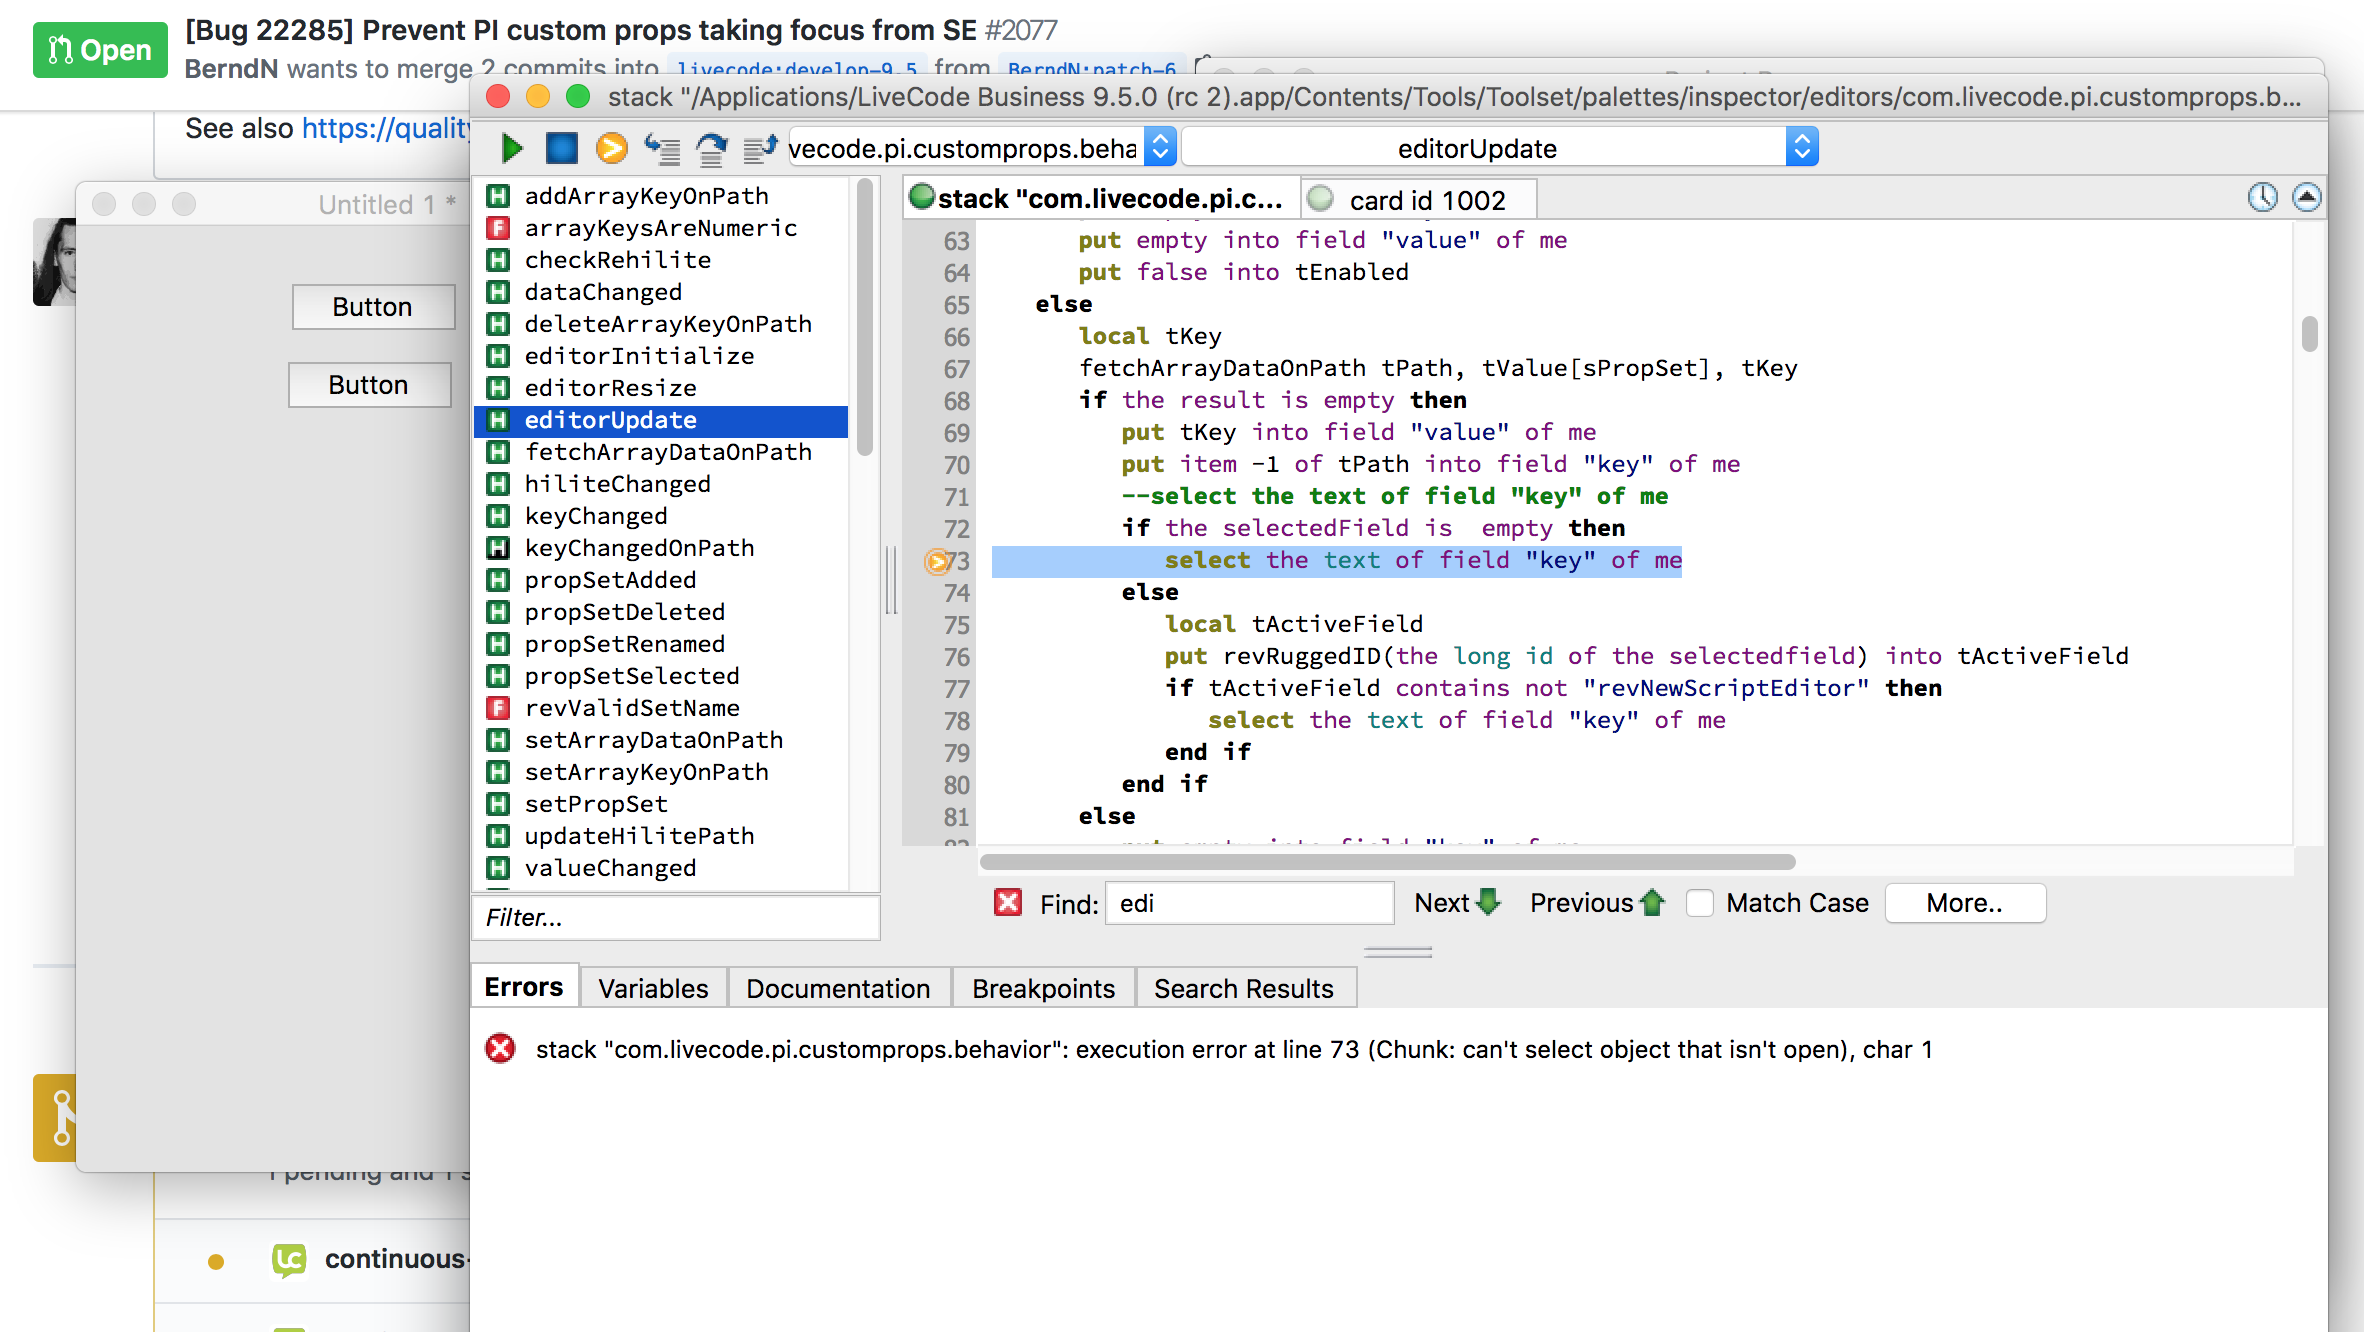Find the Next match
Viewport: 2364px width, 1332px height.
1457,903
